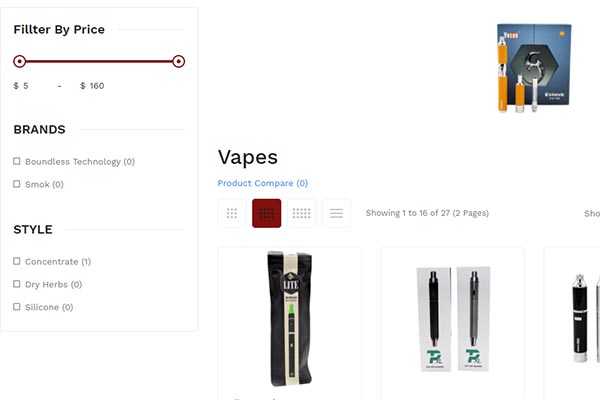Click the maximum price value 160 field
The image size is (600, 400).
[103, 86]
